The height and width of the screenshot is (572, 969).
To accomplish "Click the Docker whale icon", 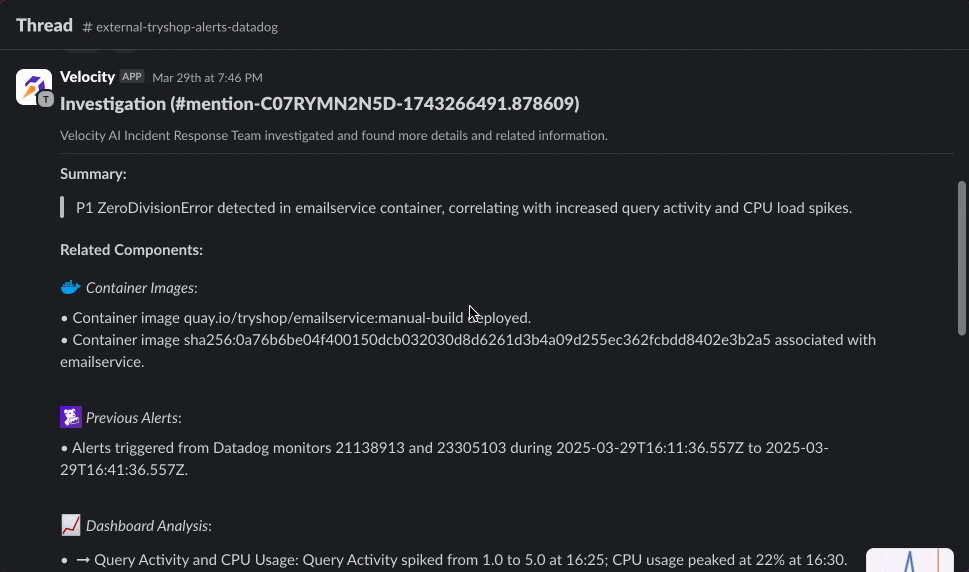I will (x=70, y=288).
